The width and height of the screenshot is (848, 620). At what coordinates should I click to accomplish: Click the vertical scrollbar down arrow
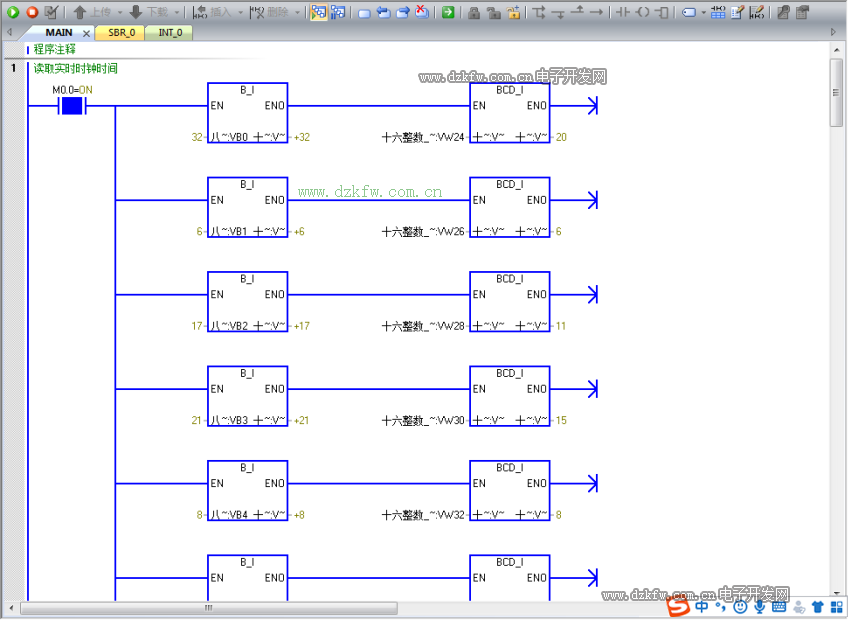pyautogui.click(x=837, y=593)
